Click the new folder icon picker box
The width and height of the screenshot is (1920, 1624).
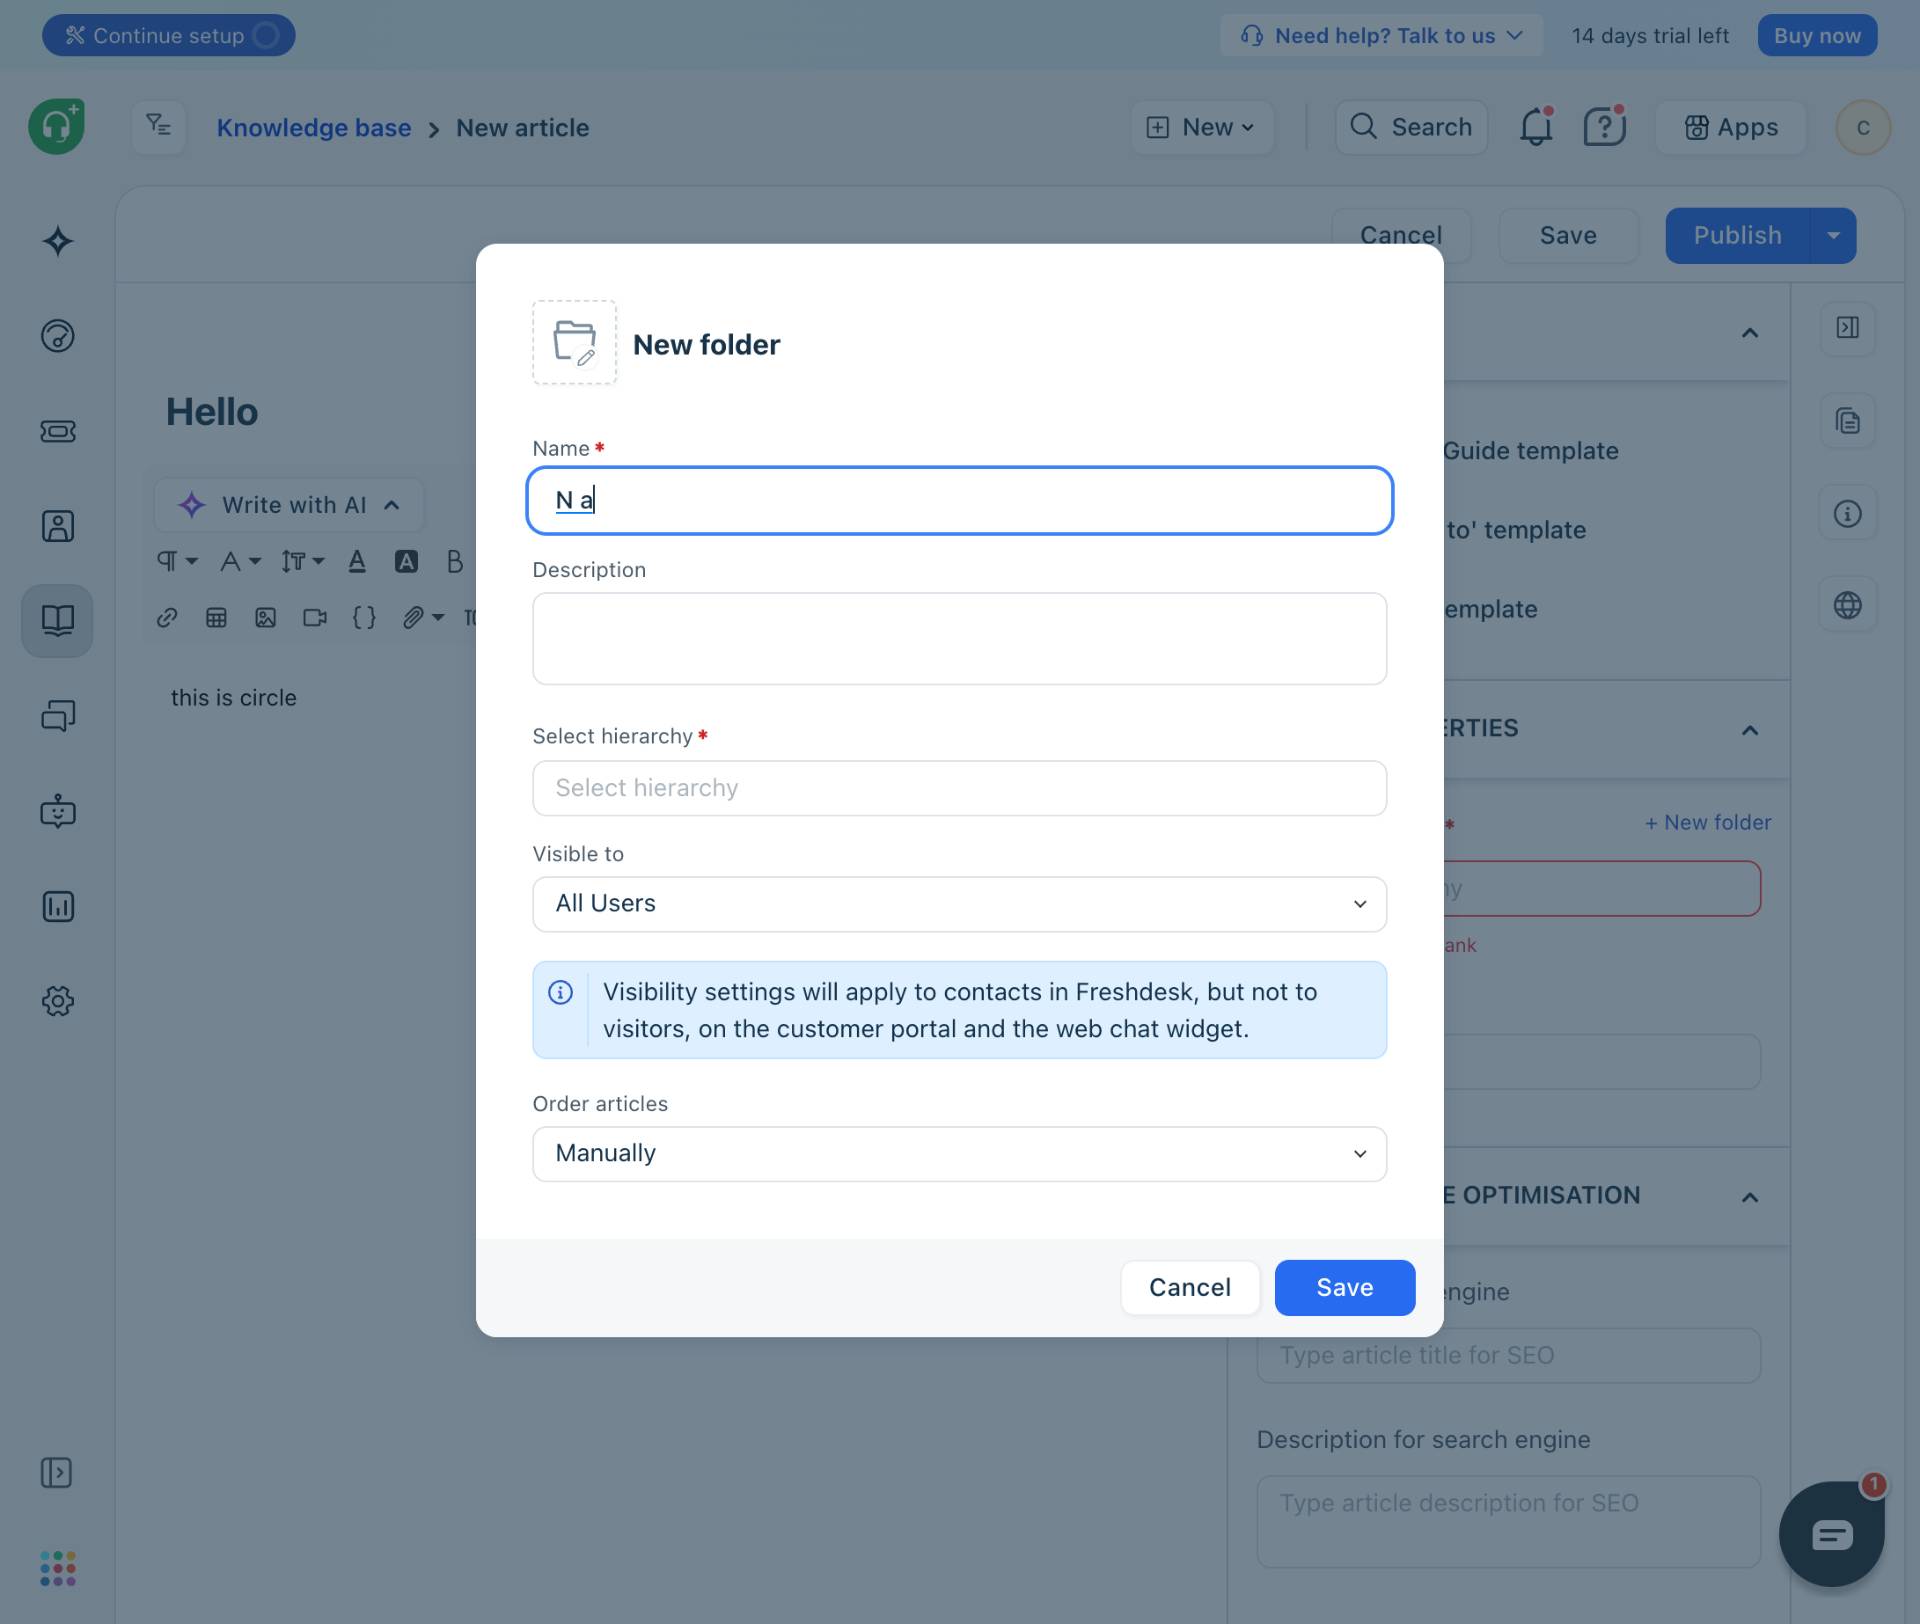(x=574, y=343)
